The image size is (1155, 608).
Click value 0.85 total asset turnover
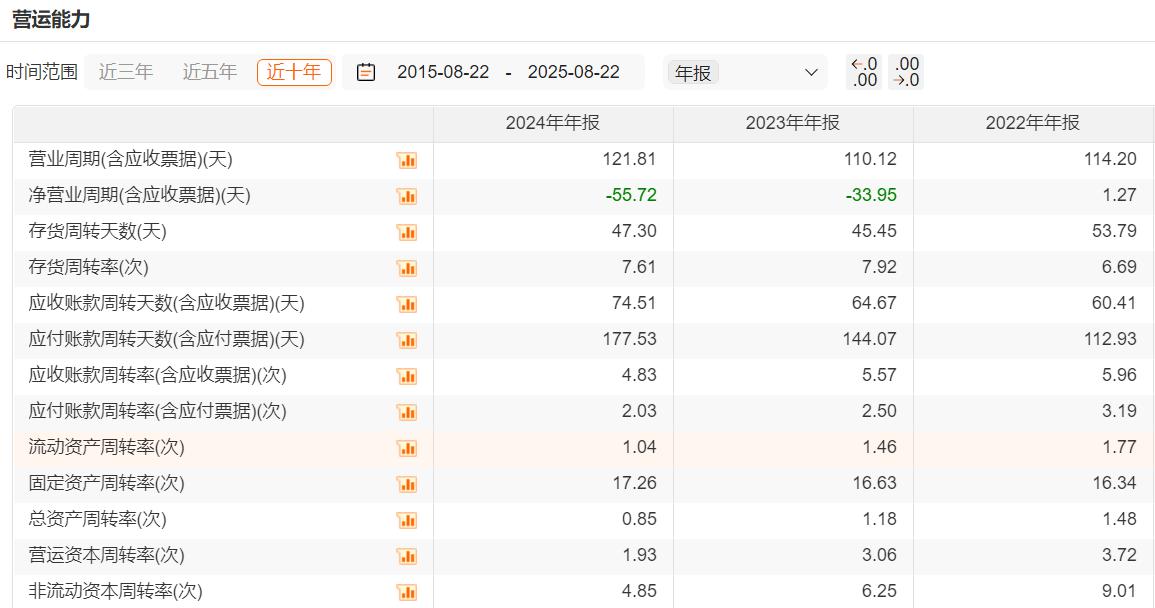639,520
